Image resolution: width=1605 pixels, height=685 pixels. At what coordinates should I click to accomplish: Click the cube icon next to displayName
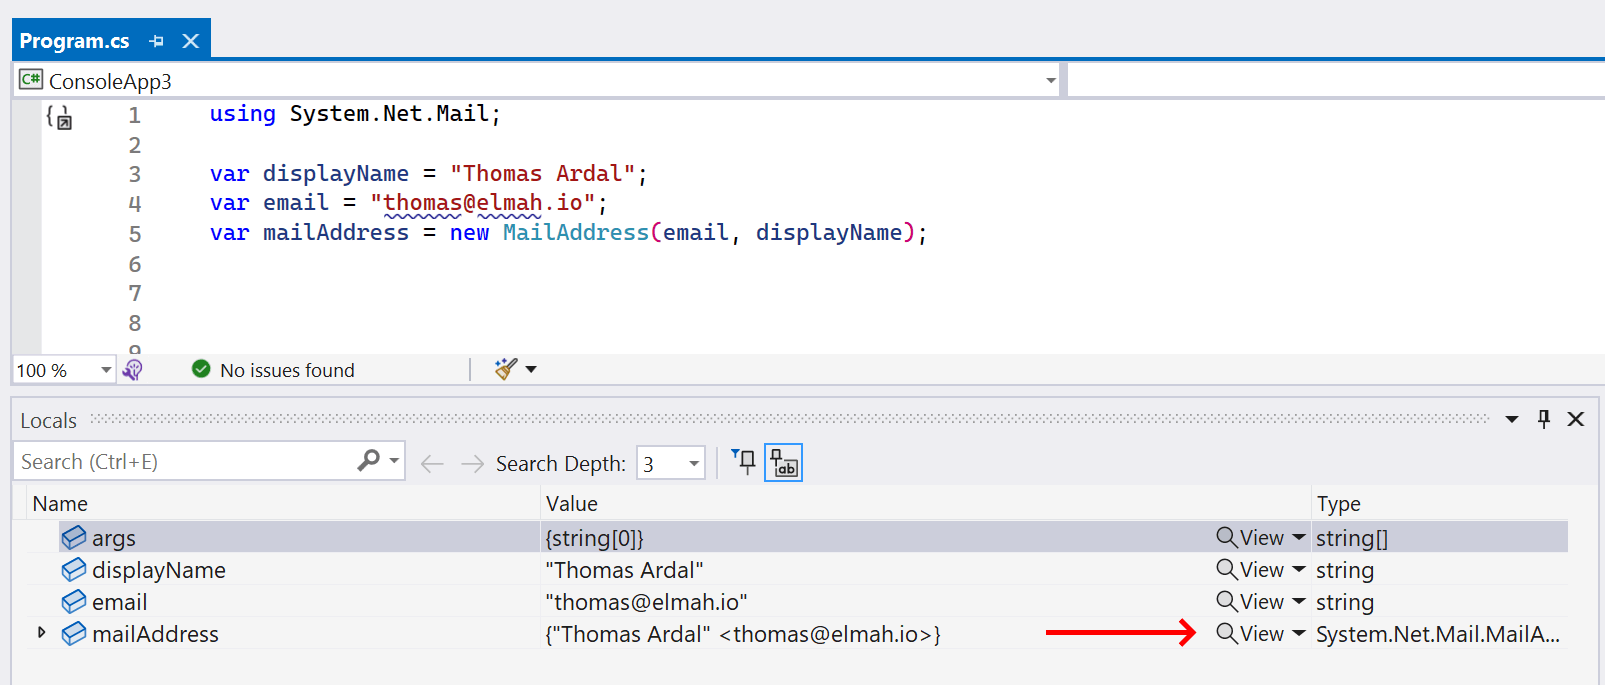(x=74, y=569)
